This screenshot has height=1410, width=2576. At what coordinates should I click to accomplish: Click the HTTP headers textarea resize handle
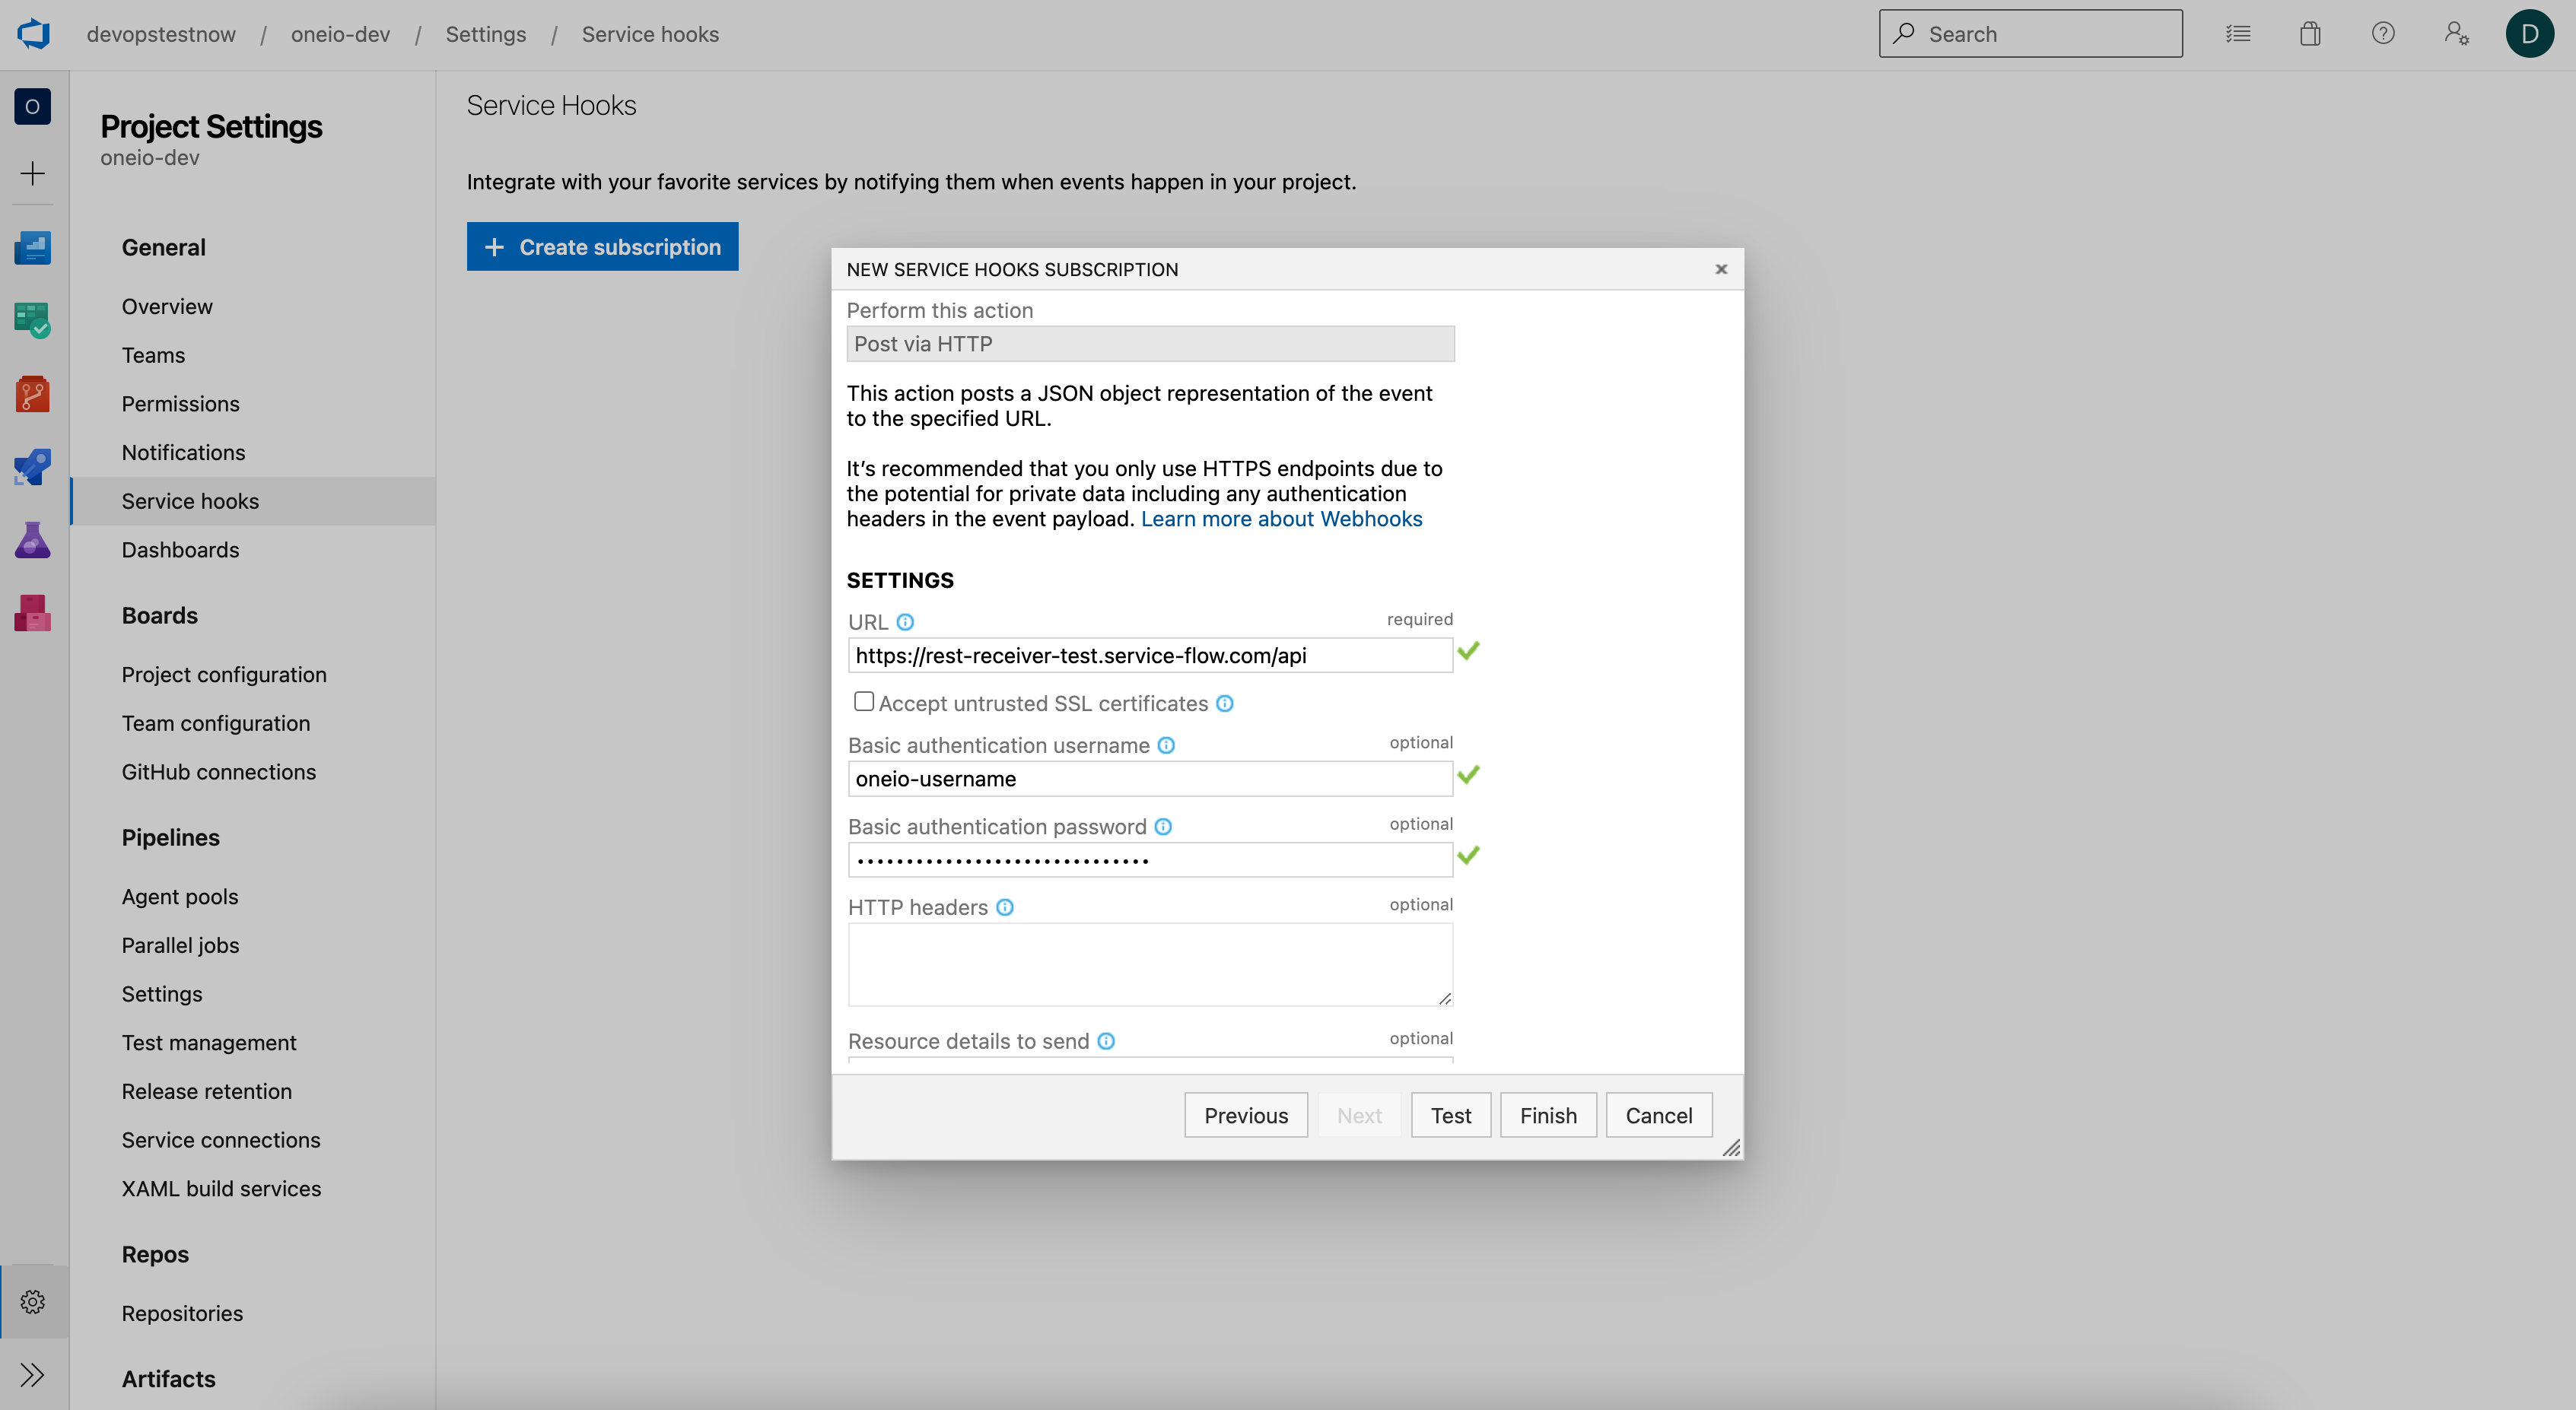click(x=1445, y=998)
